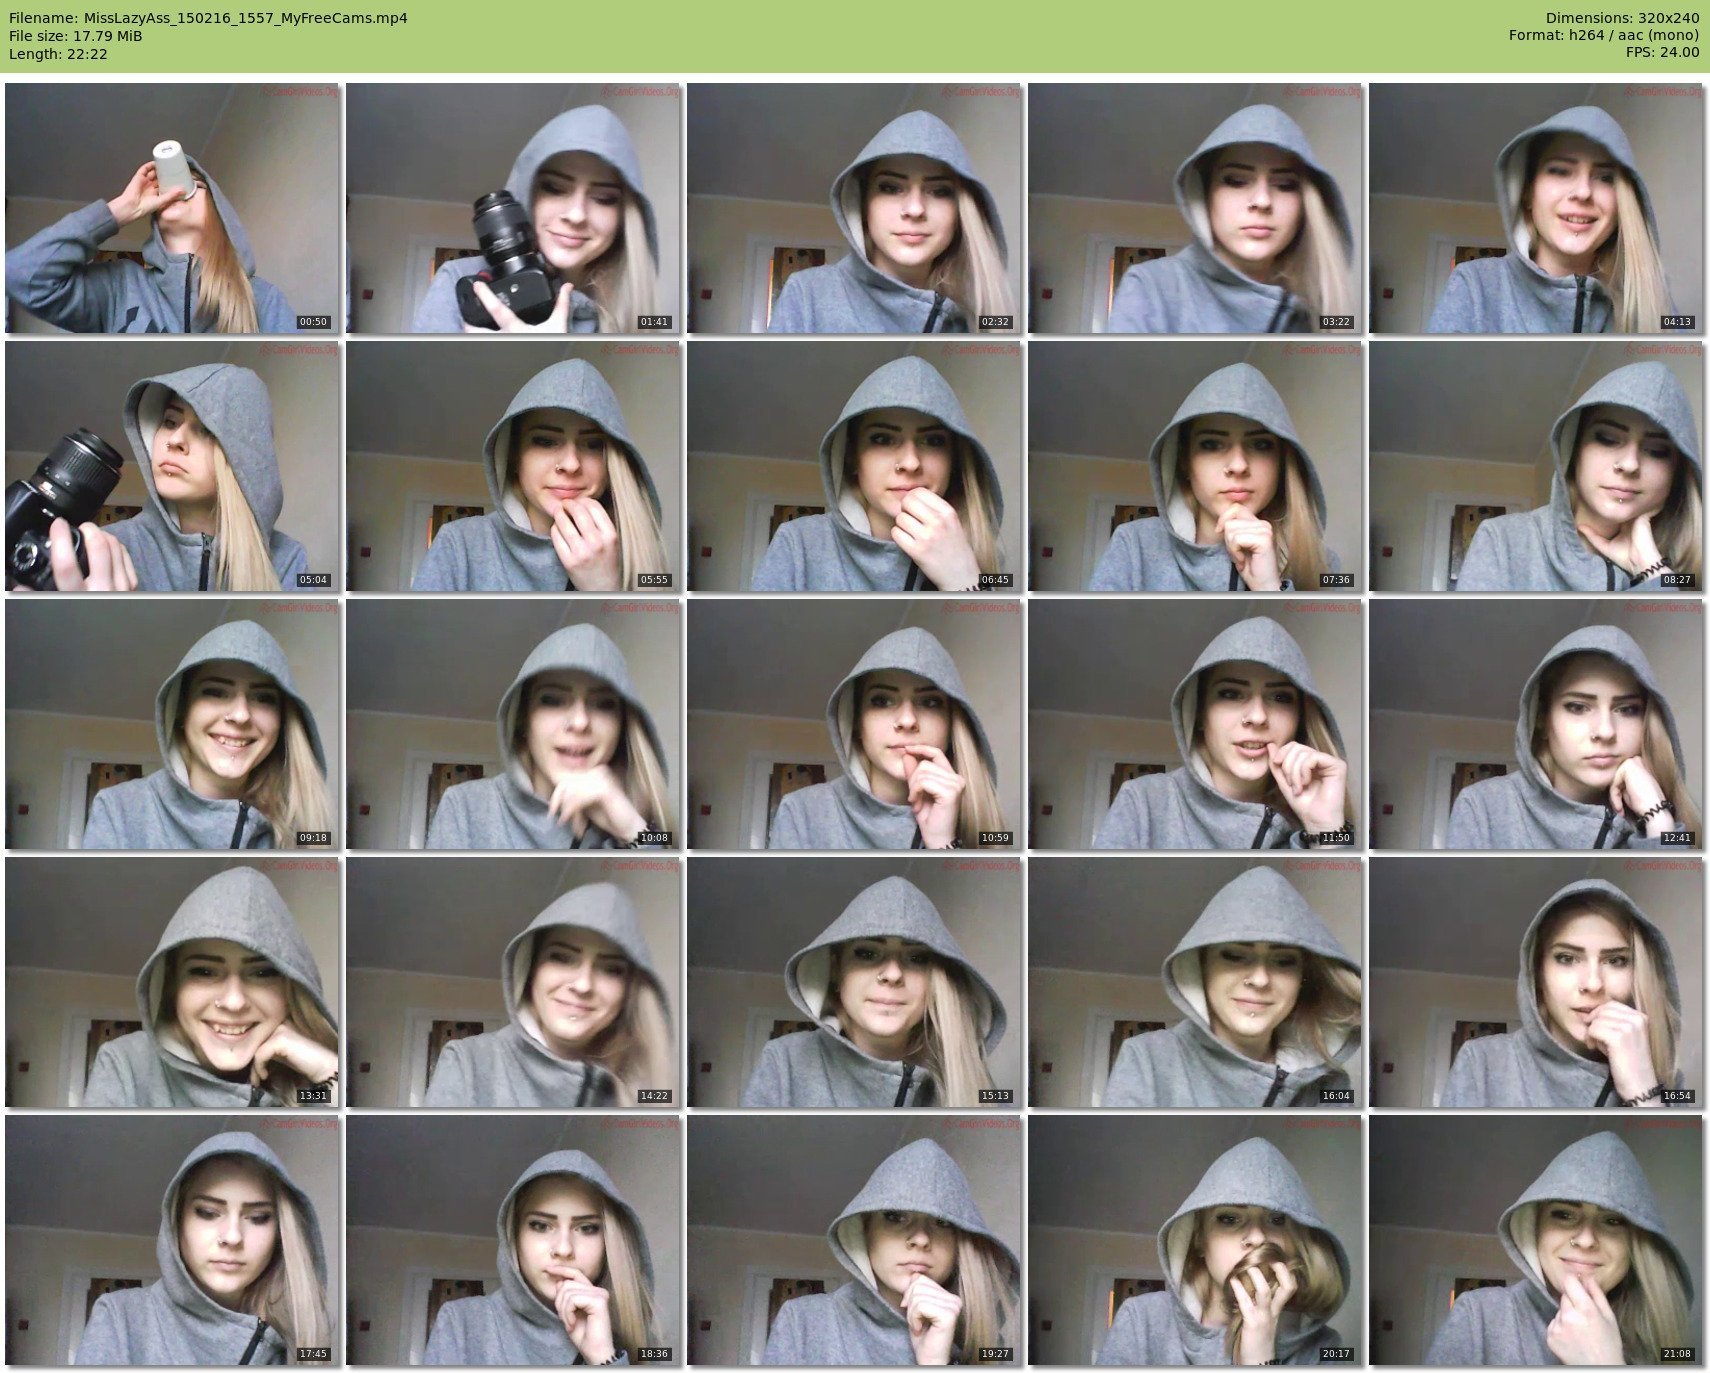The height and width of the screenshot is (1373, 1710).
Task: Select the frame timestamped 18:36
Action: point(513,1240)
